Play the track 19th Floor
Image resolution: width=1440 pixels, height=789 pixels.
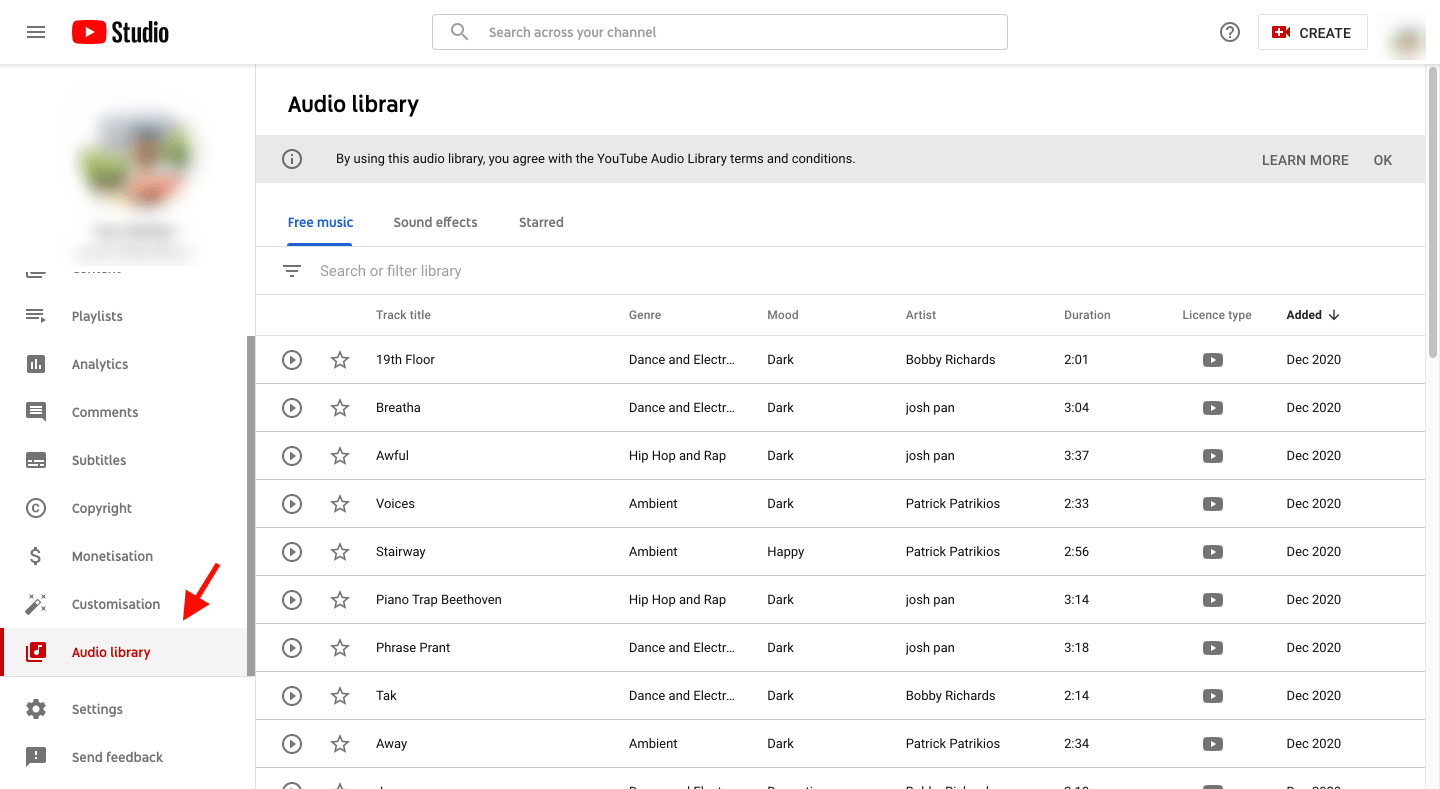292,360
